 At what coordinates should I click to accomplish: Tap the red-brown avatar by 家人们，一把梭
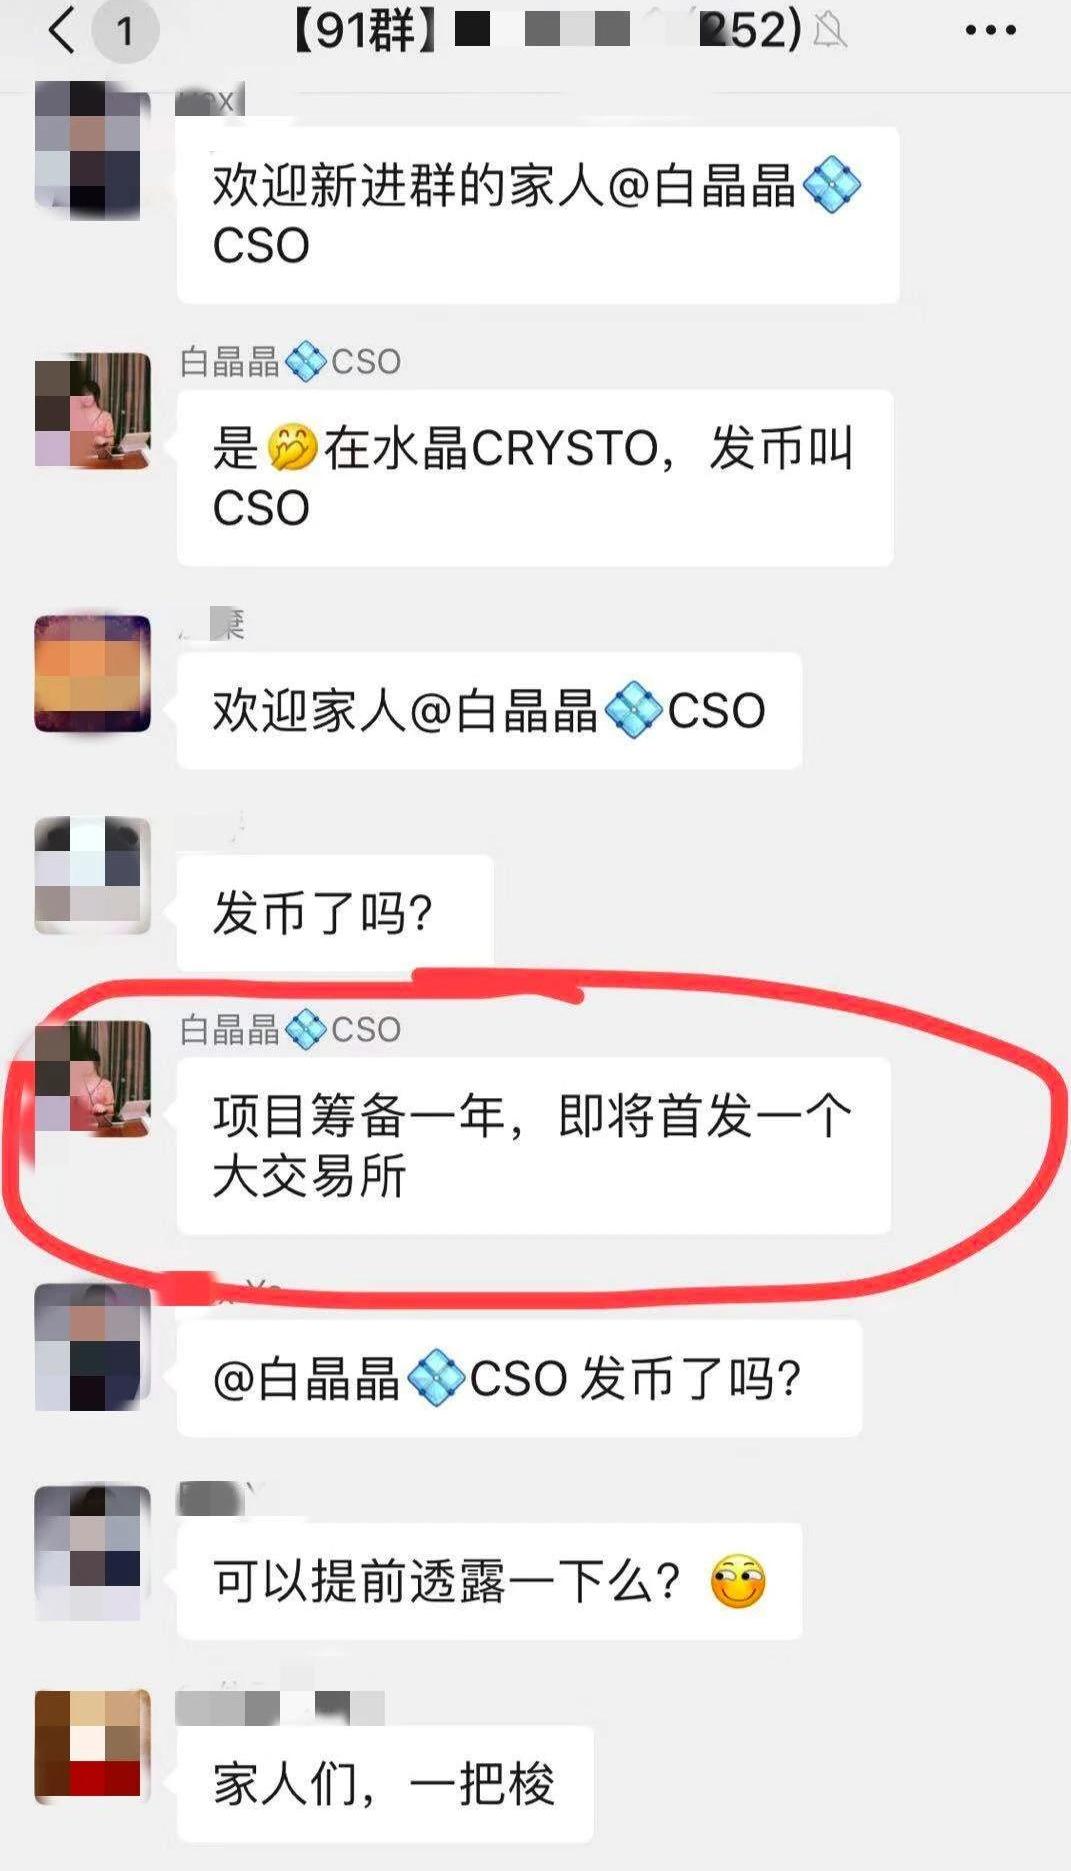[x=92, y=1747]
